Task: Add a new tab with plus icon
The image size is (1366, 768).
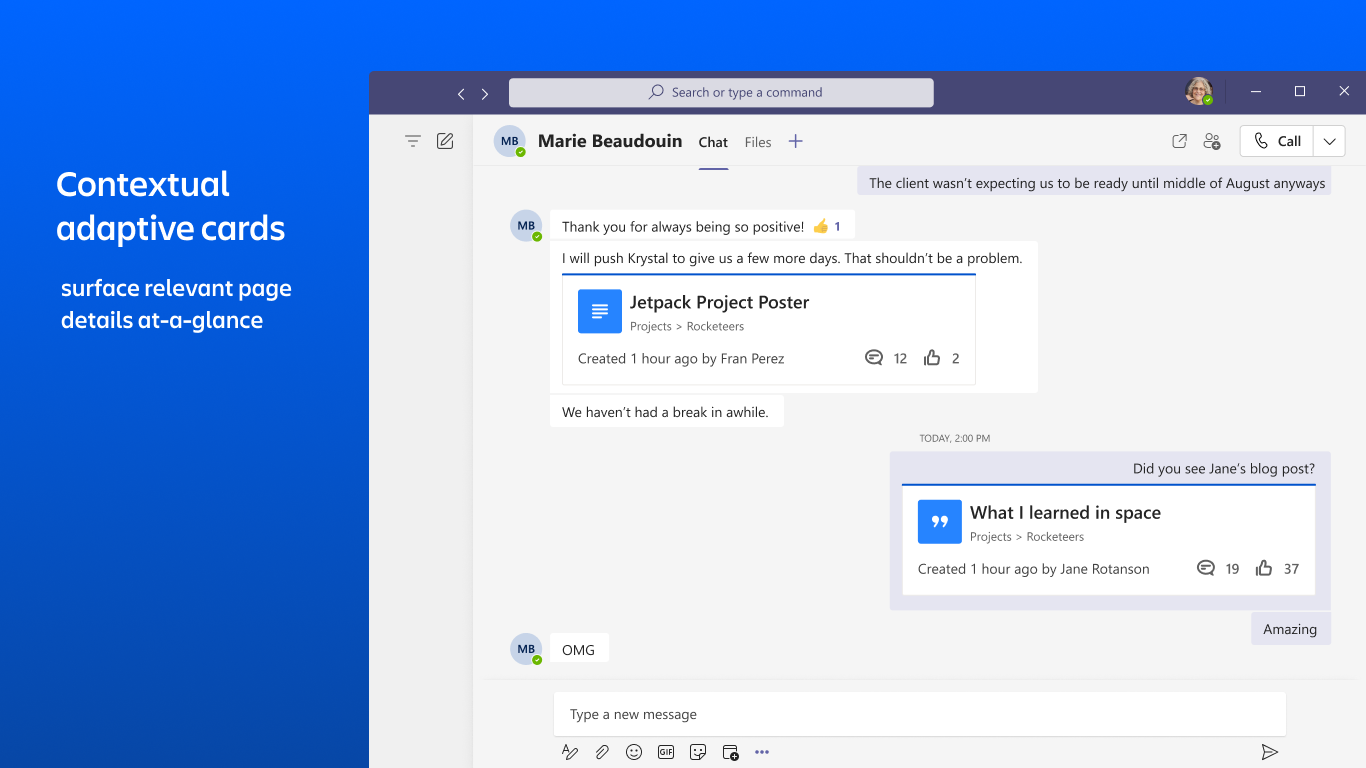Action: point(796,141)
